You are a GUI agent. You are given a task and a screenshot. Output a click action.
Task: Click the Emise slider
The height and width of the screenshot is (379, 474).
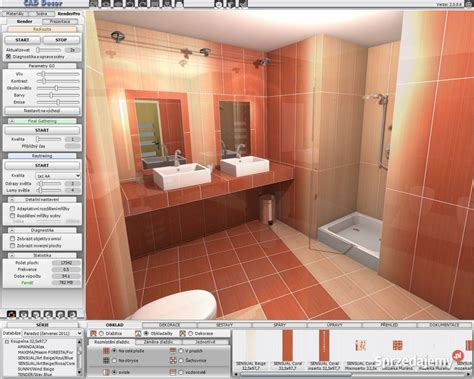58,102
